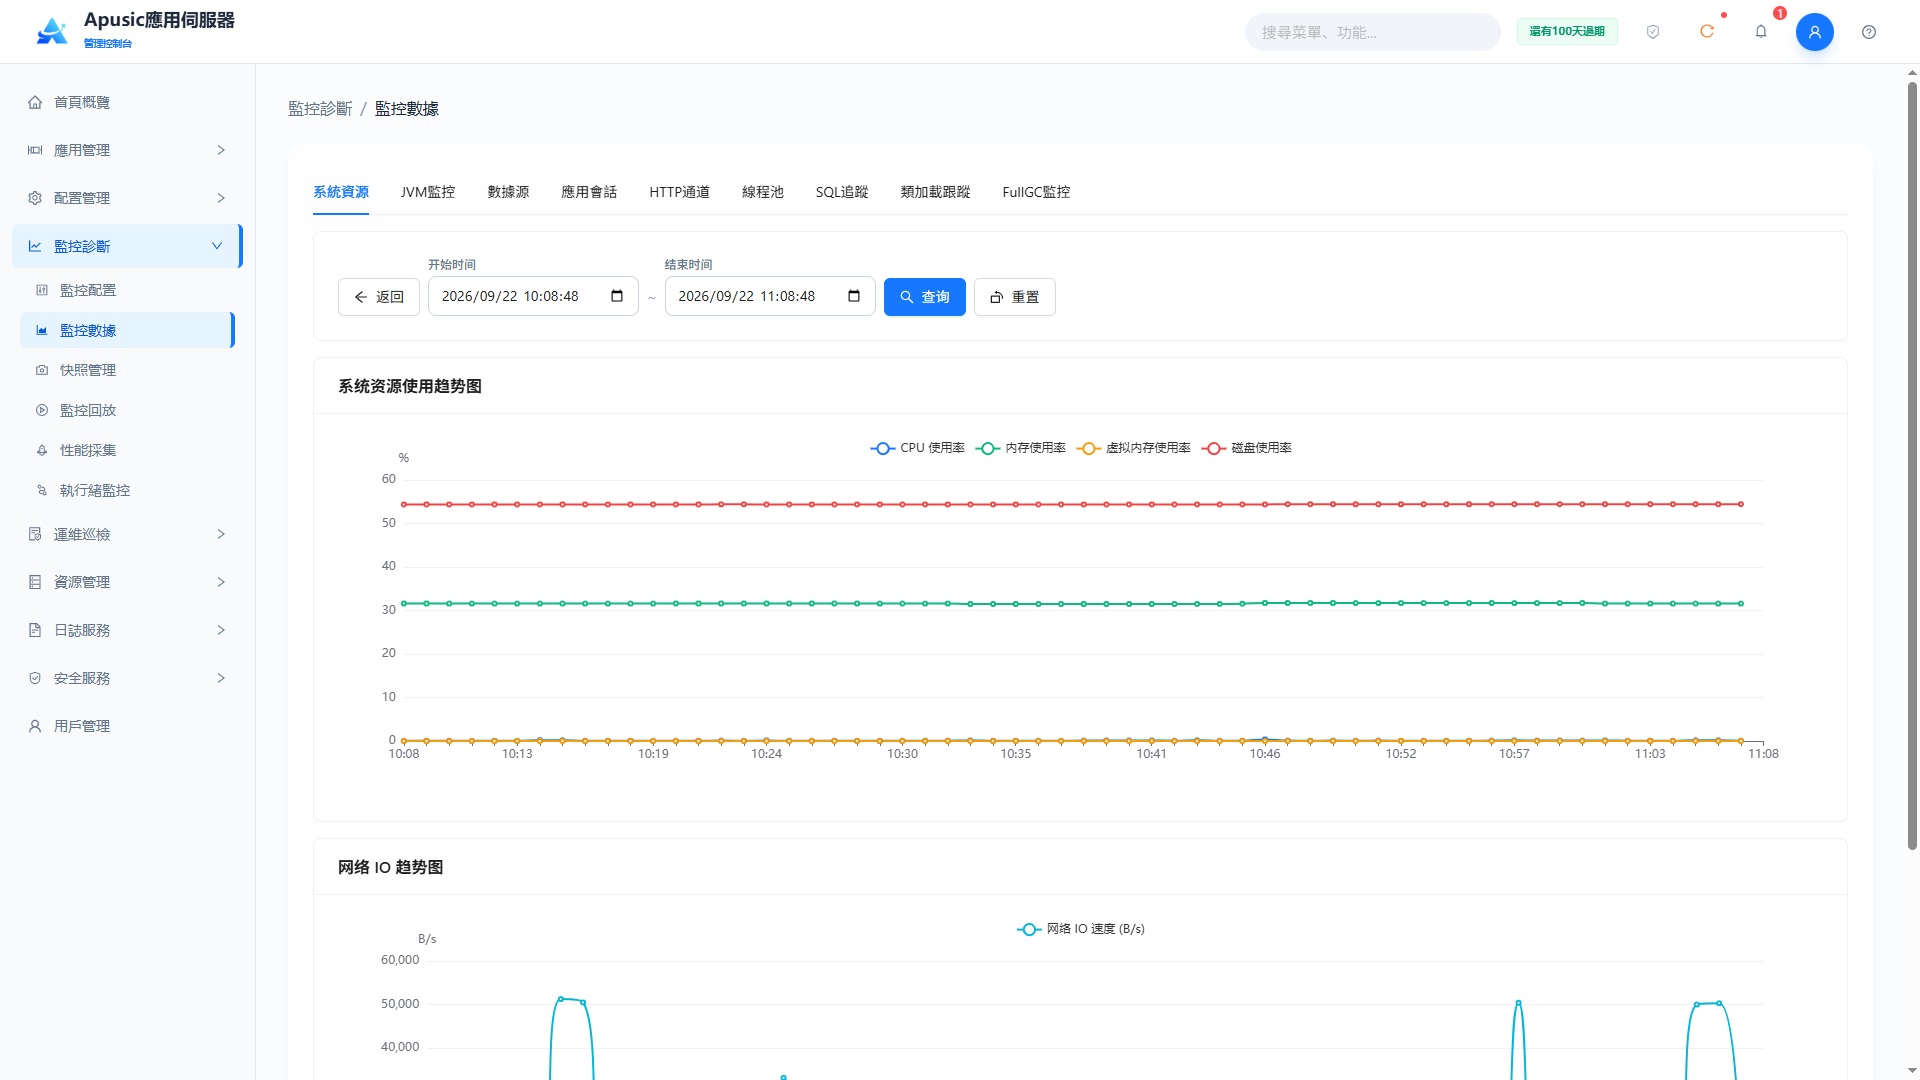The height and width of the screenshot is (1080, 1920).
Task: Go to 首頁概覽 in sidebar
Action: tap(128, 102)
